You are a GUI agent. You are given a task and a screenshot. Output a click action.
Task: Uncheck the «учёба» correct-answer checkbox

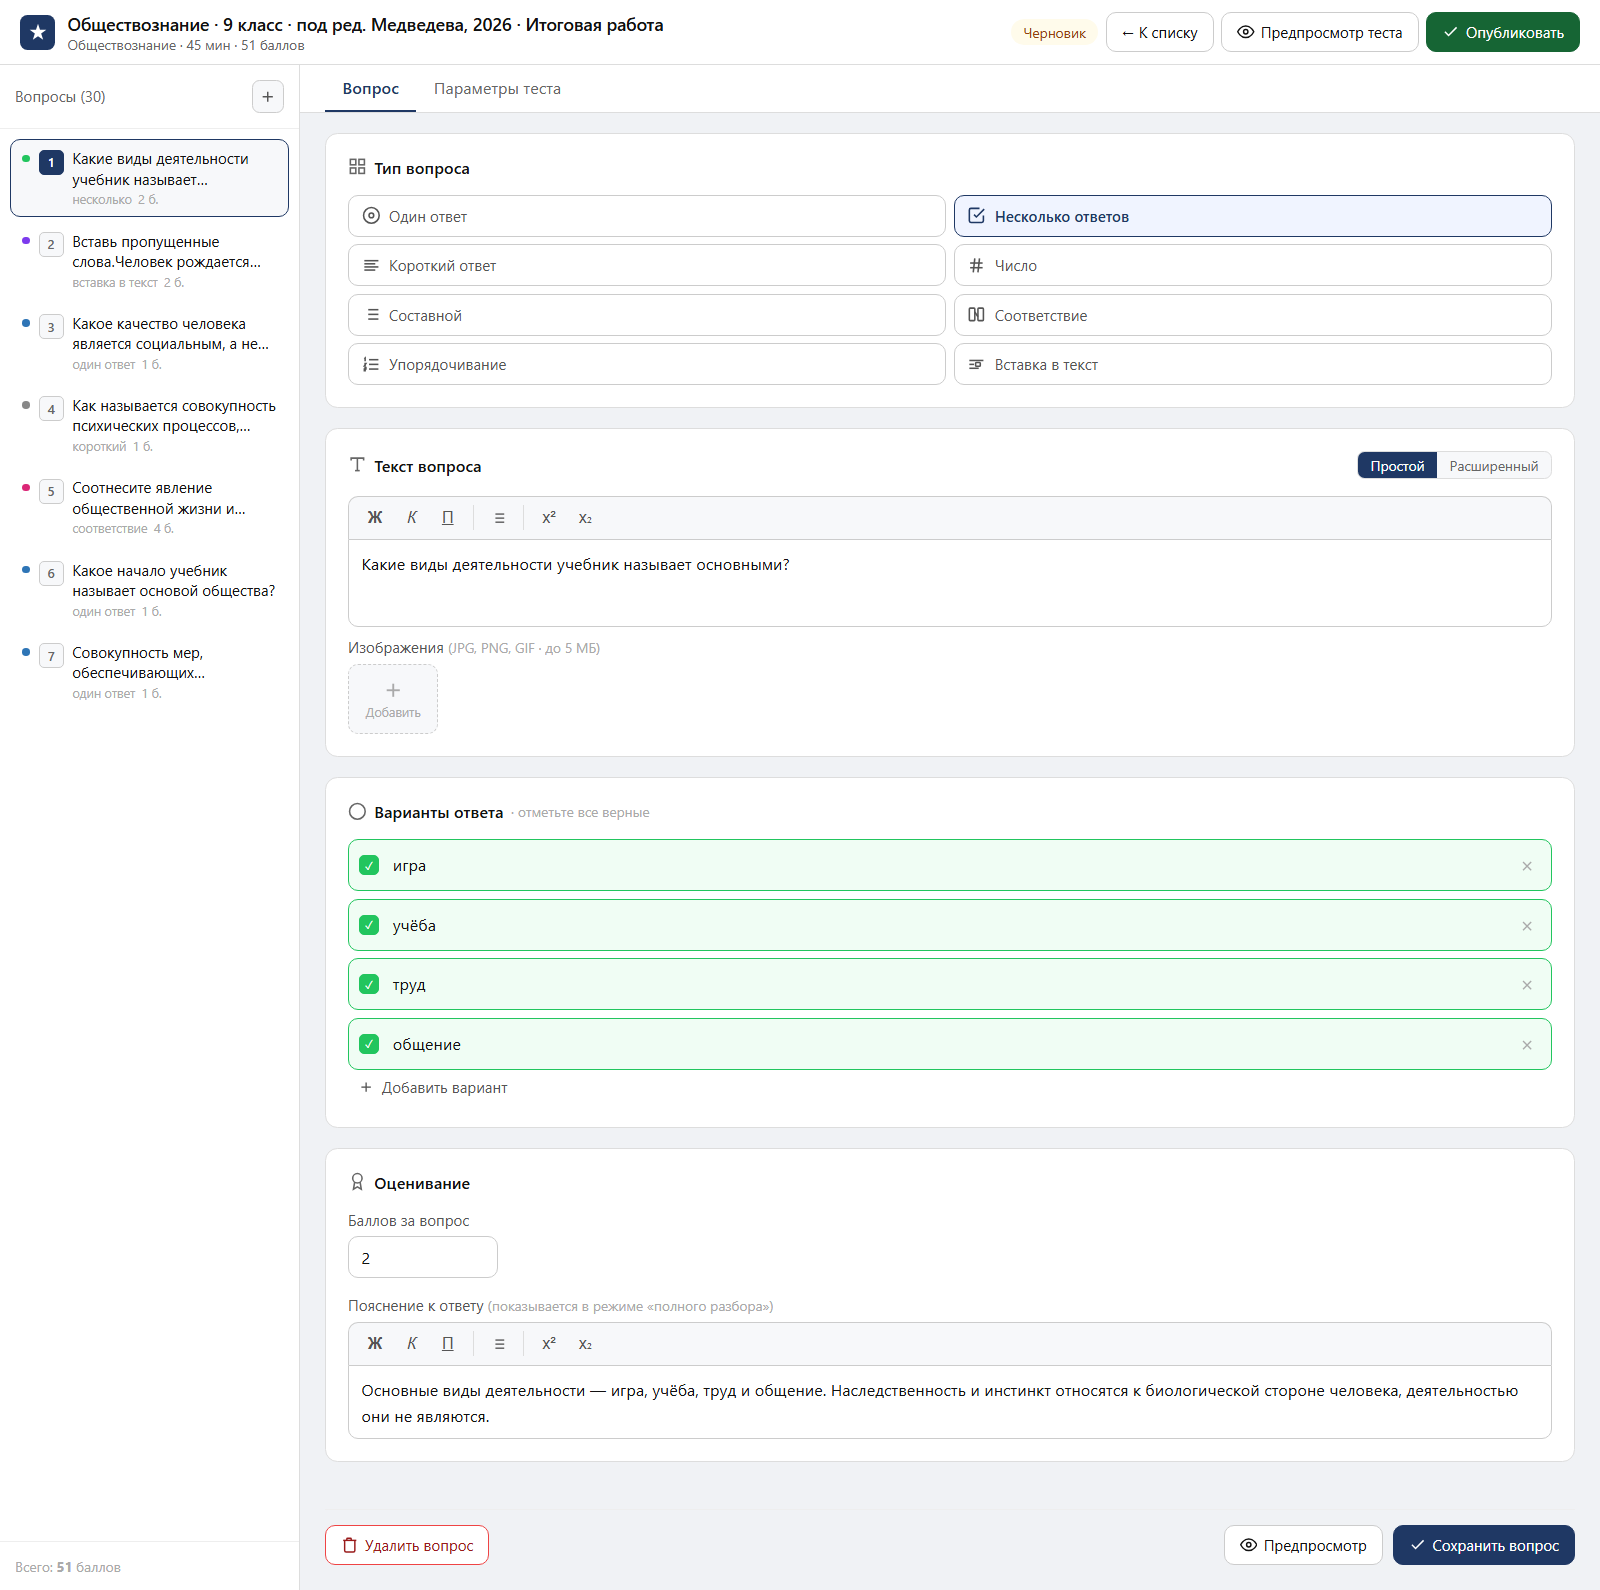coord(369,925)
